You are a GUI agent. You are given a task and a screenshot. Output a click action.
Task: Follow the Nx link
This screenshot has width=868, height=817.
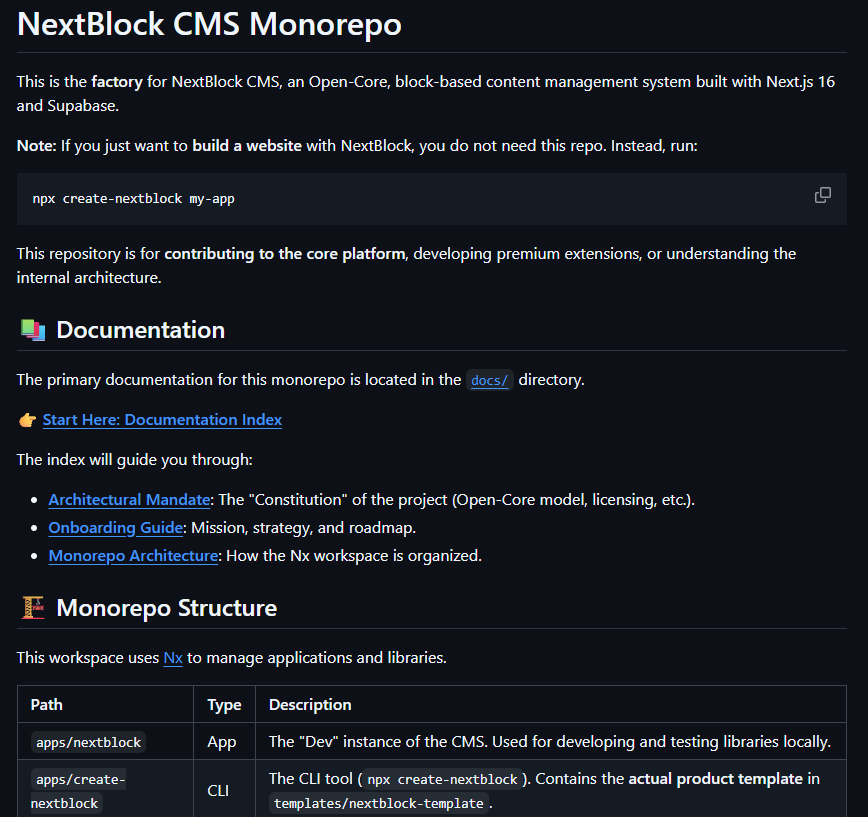(173, 658)
